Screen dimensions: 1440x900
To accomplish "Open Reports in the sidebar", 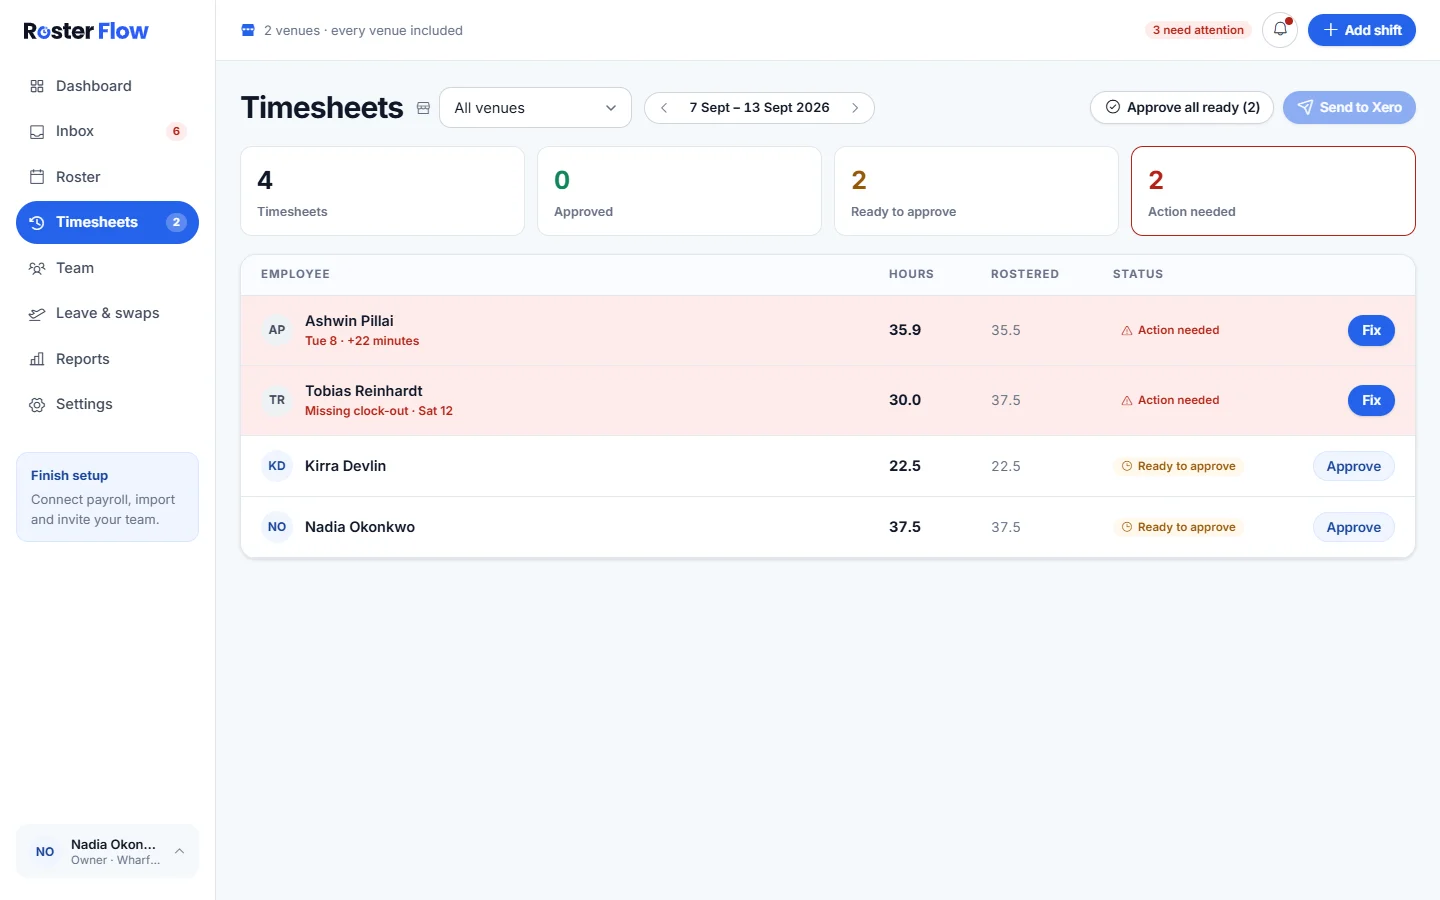I will coord(107,359).
